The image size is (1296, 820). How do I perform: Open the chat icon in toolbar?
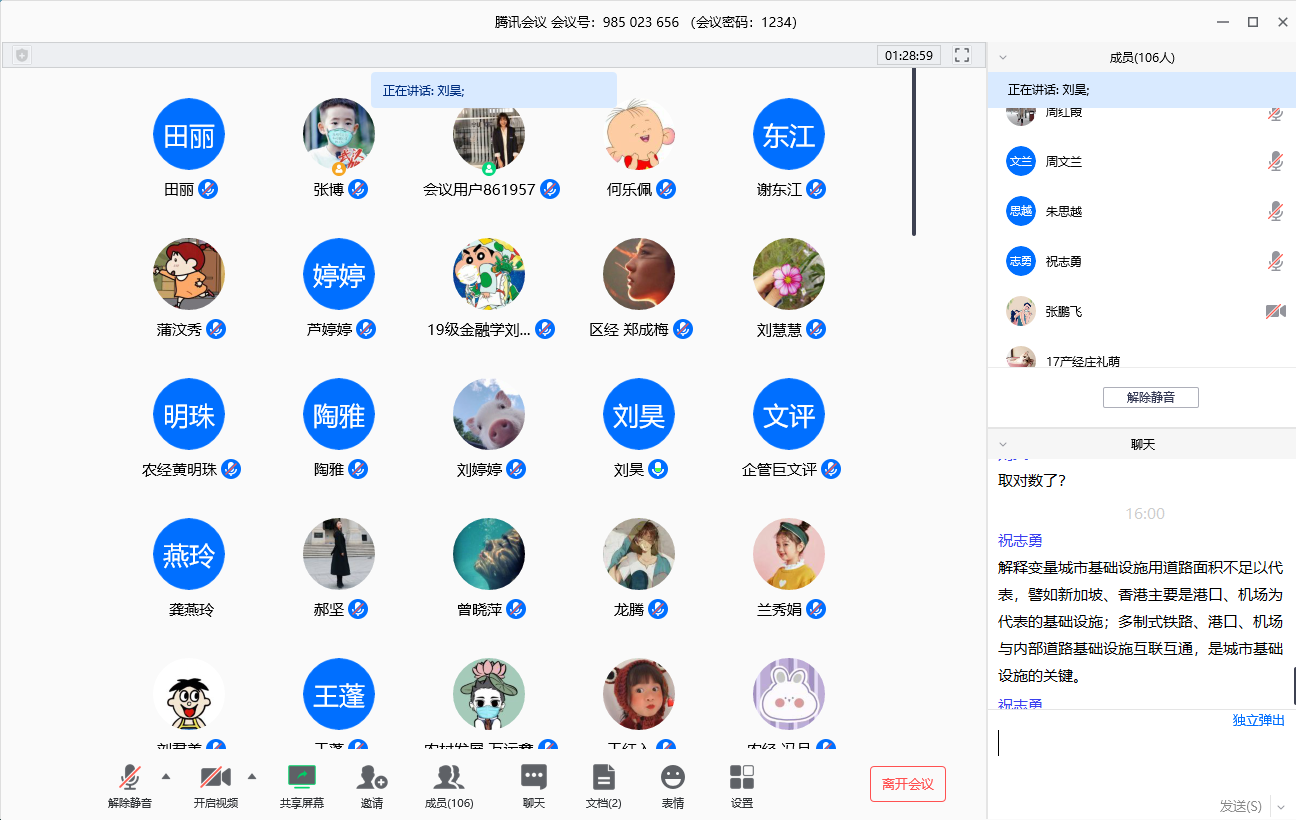(x=534, y=777)
